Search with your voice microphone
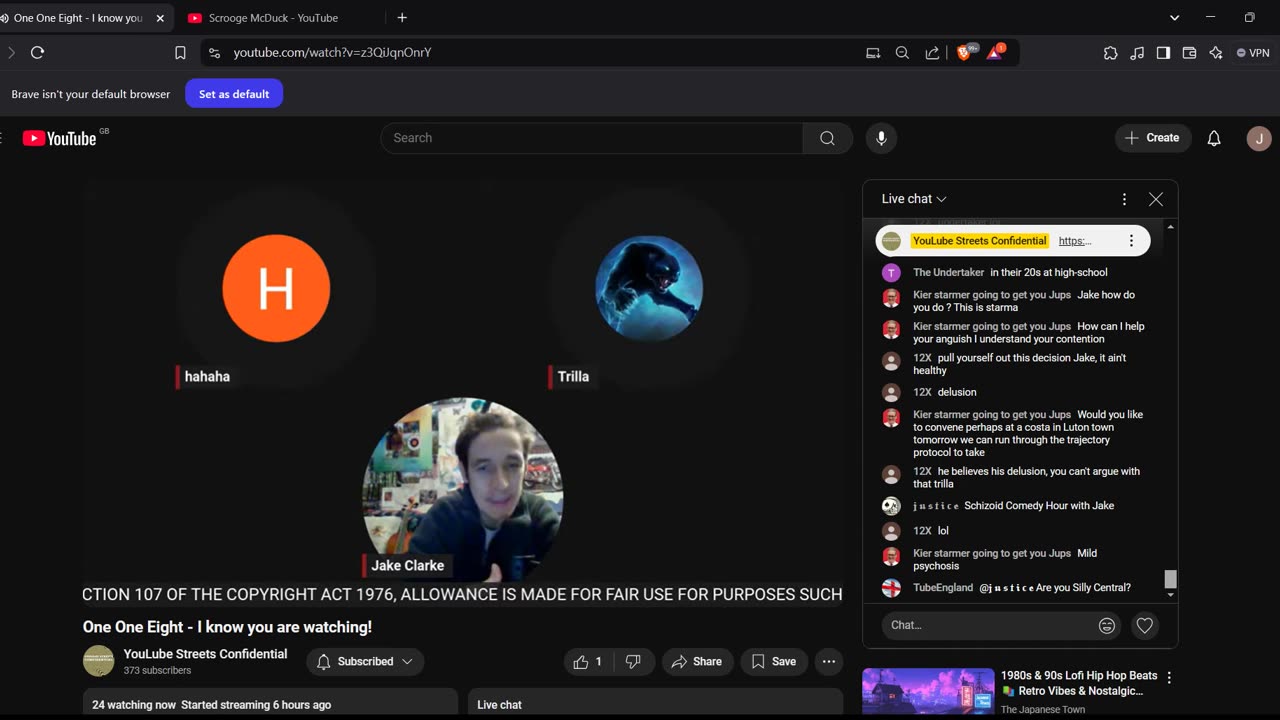1280x720 pixels. (x=881, y=138)
